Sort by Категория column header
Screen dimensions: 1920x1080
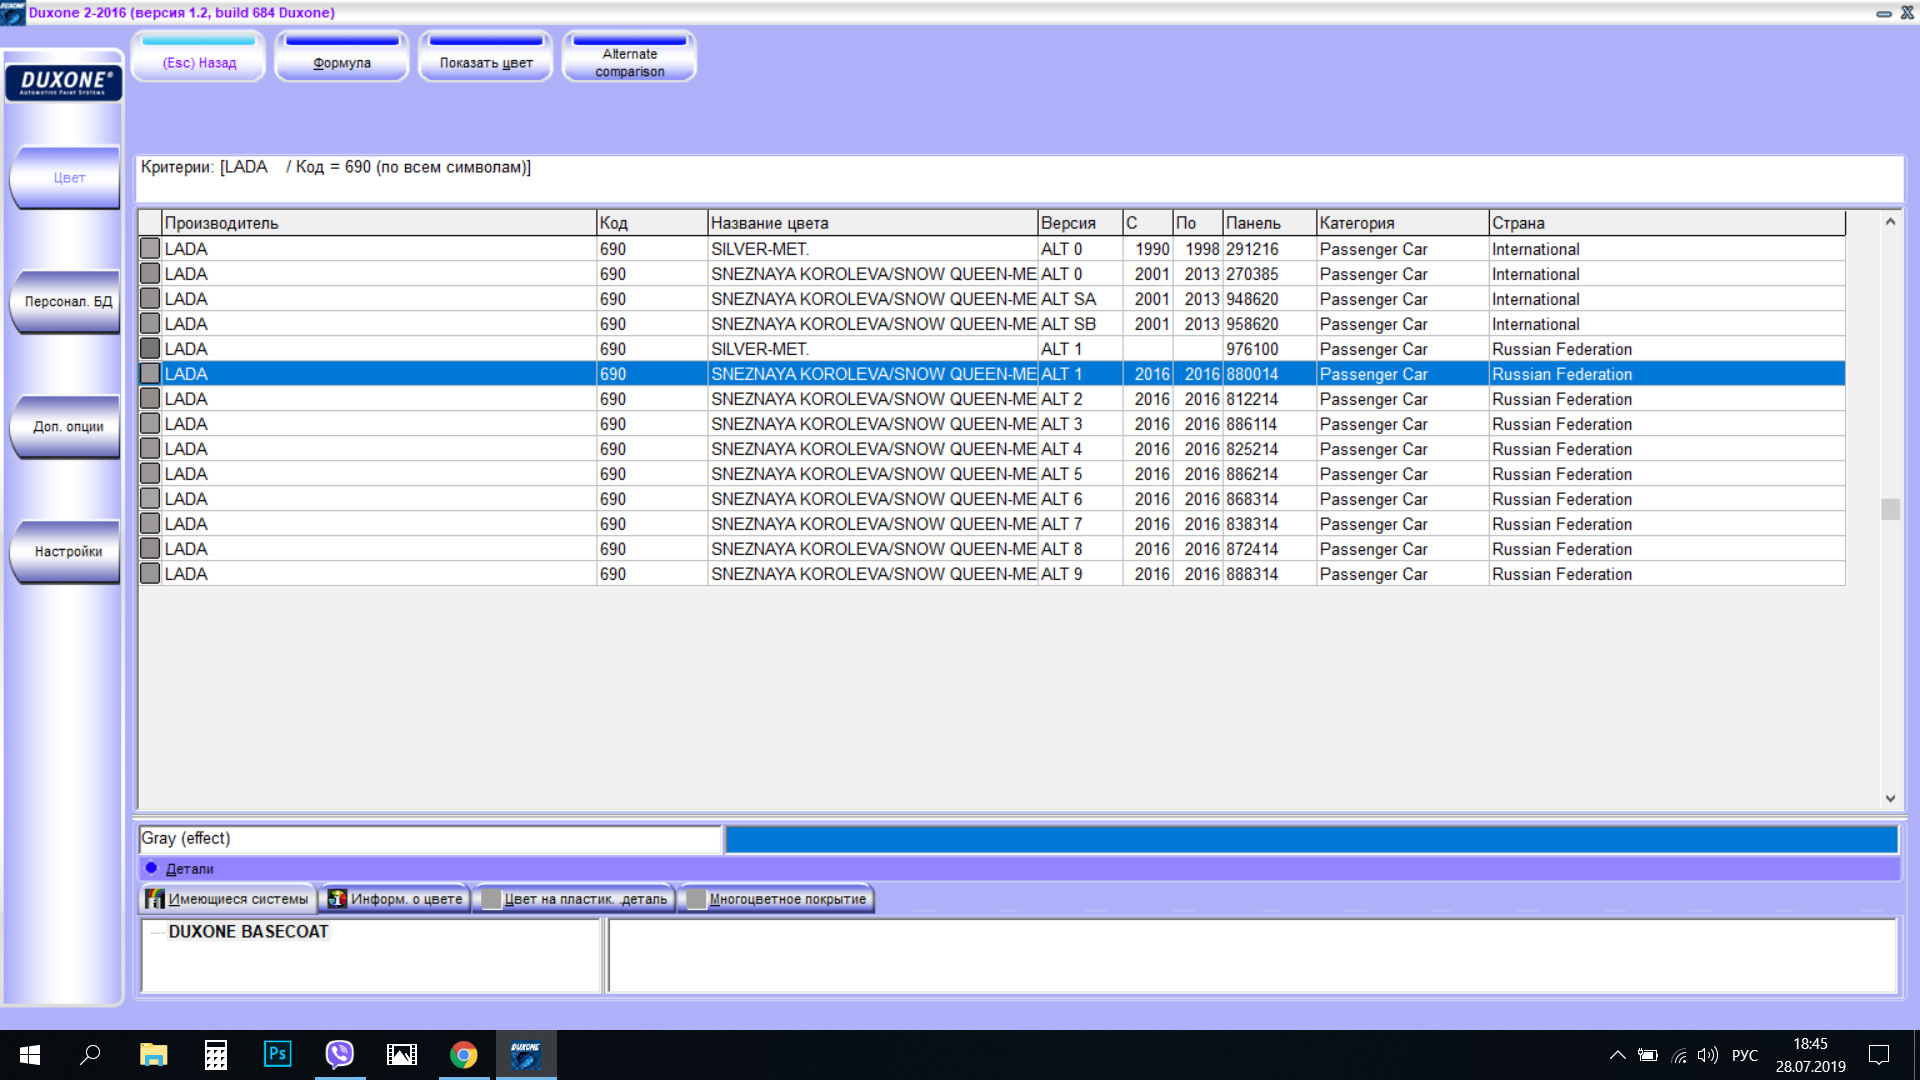click(1402, 223)
